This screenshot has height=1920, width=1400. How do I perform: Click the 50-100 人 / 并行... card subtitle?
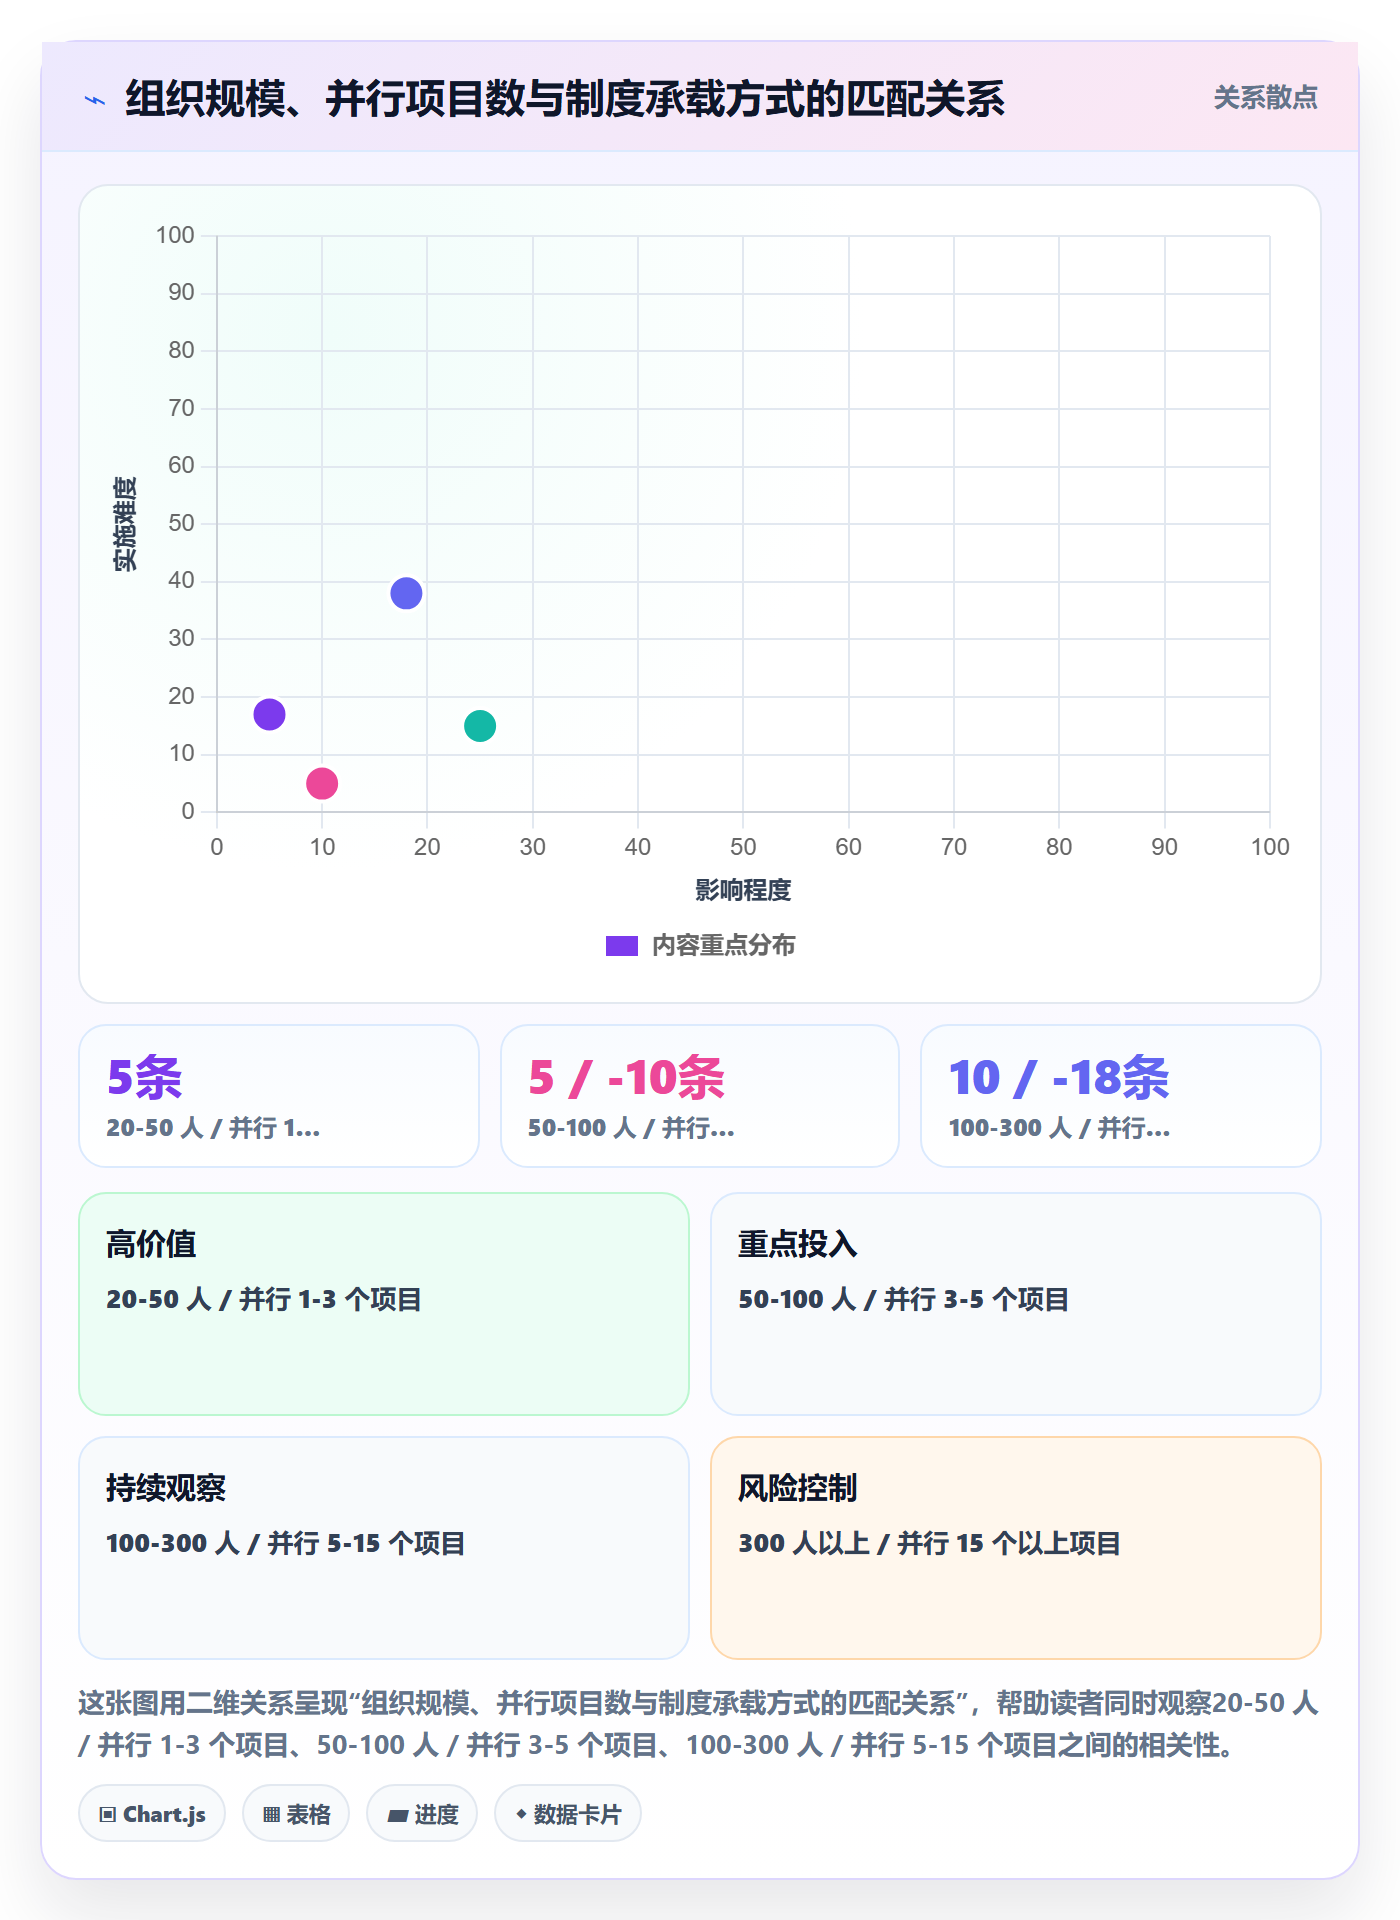(x=631, y=1128)
